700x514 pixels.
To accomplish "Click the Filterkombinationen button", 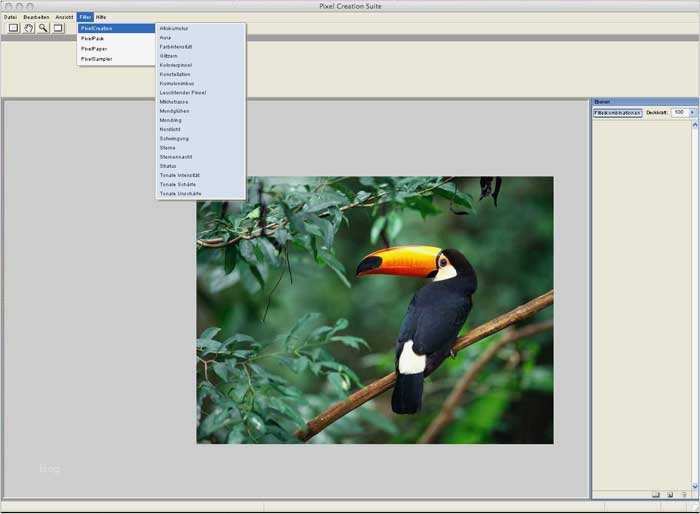I will point(617,112).
